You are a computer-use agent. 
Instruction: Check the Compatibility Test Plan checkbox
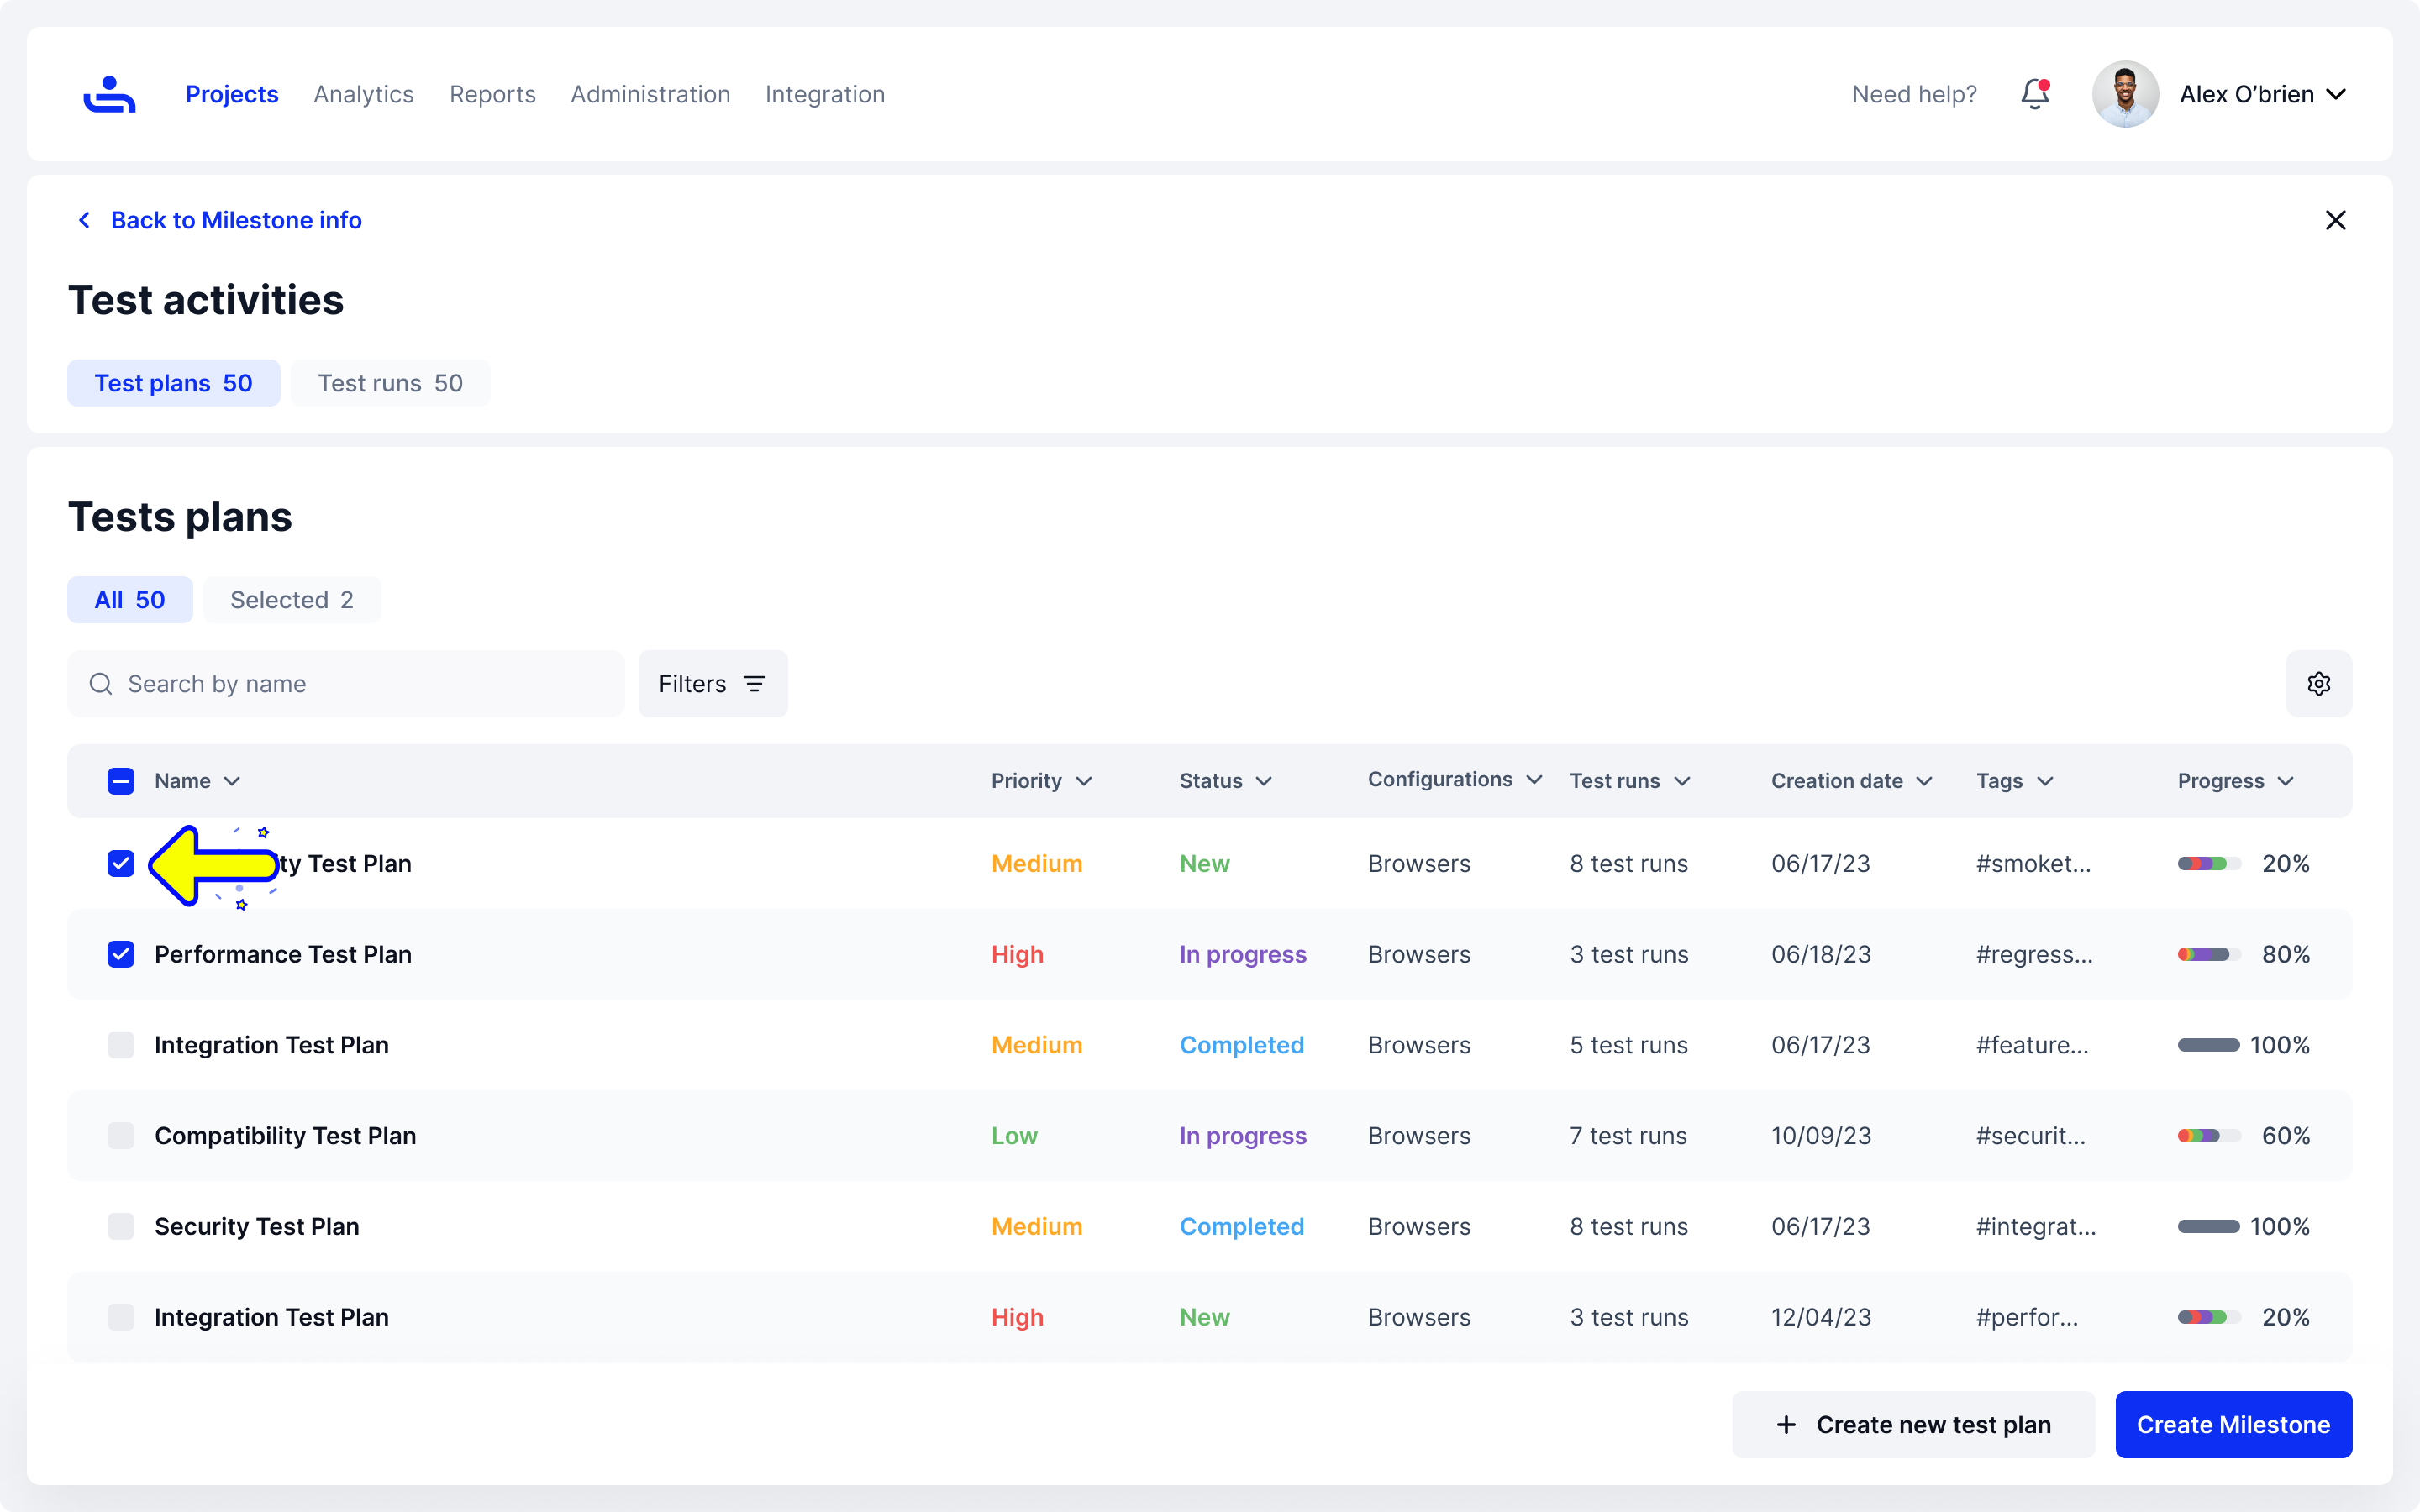click(121, 1136)
